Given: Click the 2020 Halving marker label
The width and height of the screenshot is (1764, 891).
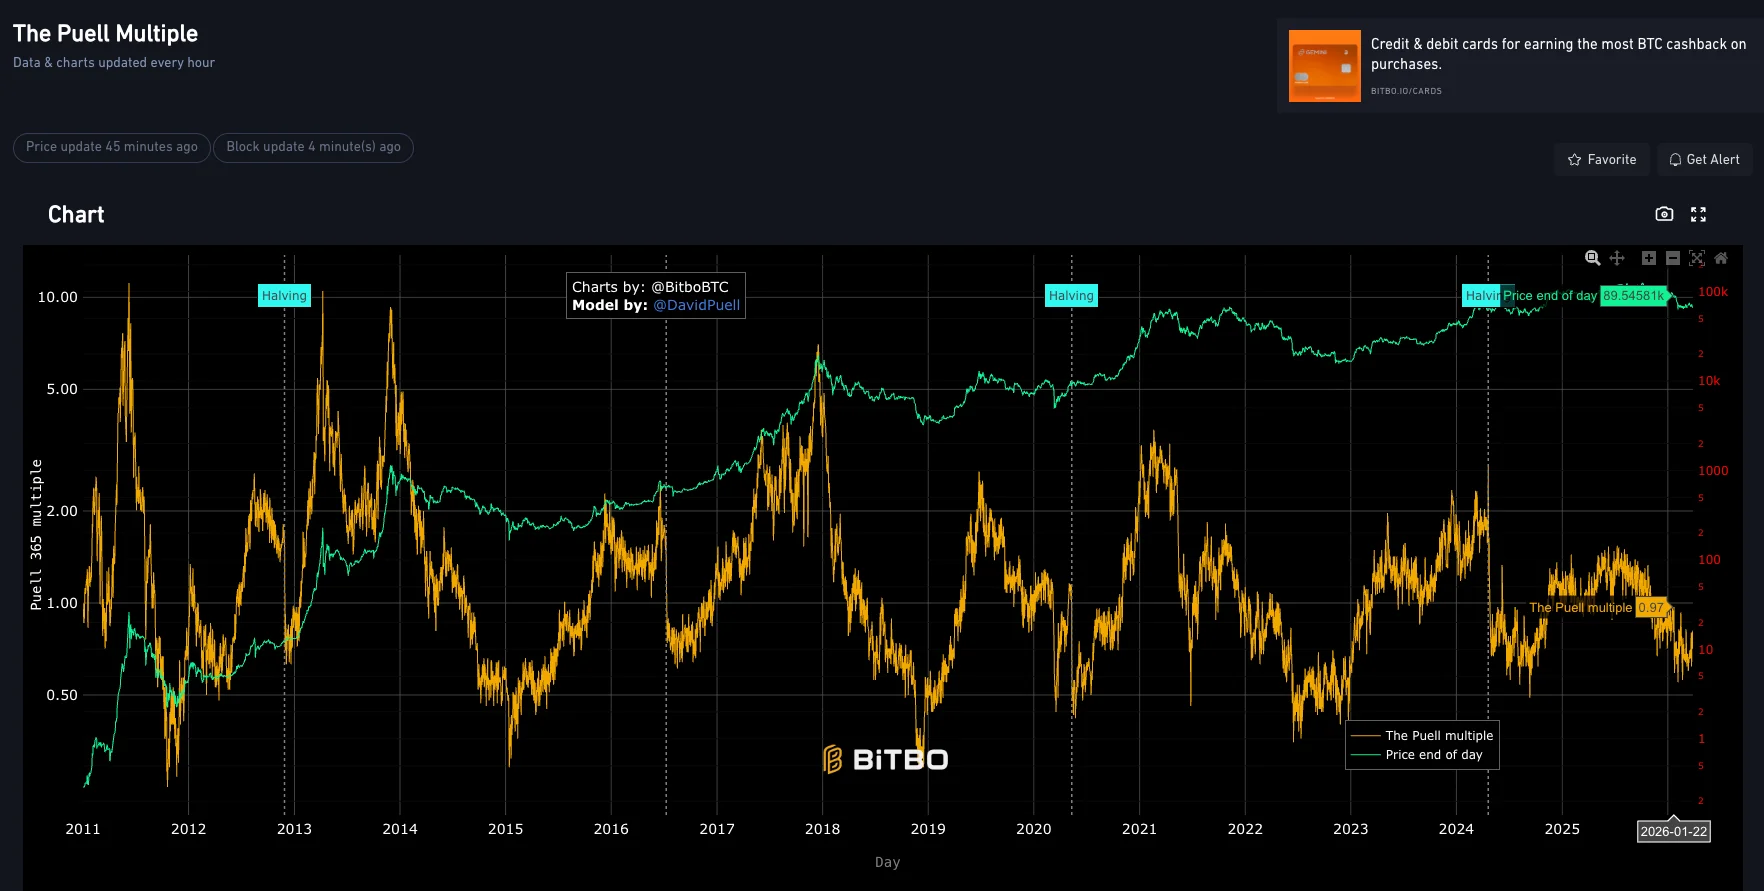Looking at the screenshot, I should click(1071, 296).
